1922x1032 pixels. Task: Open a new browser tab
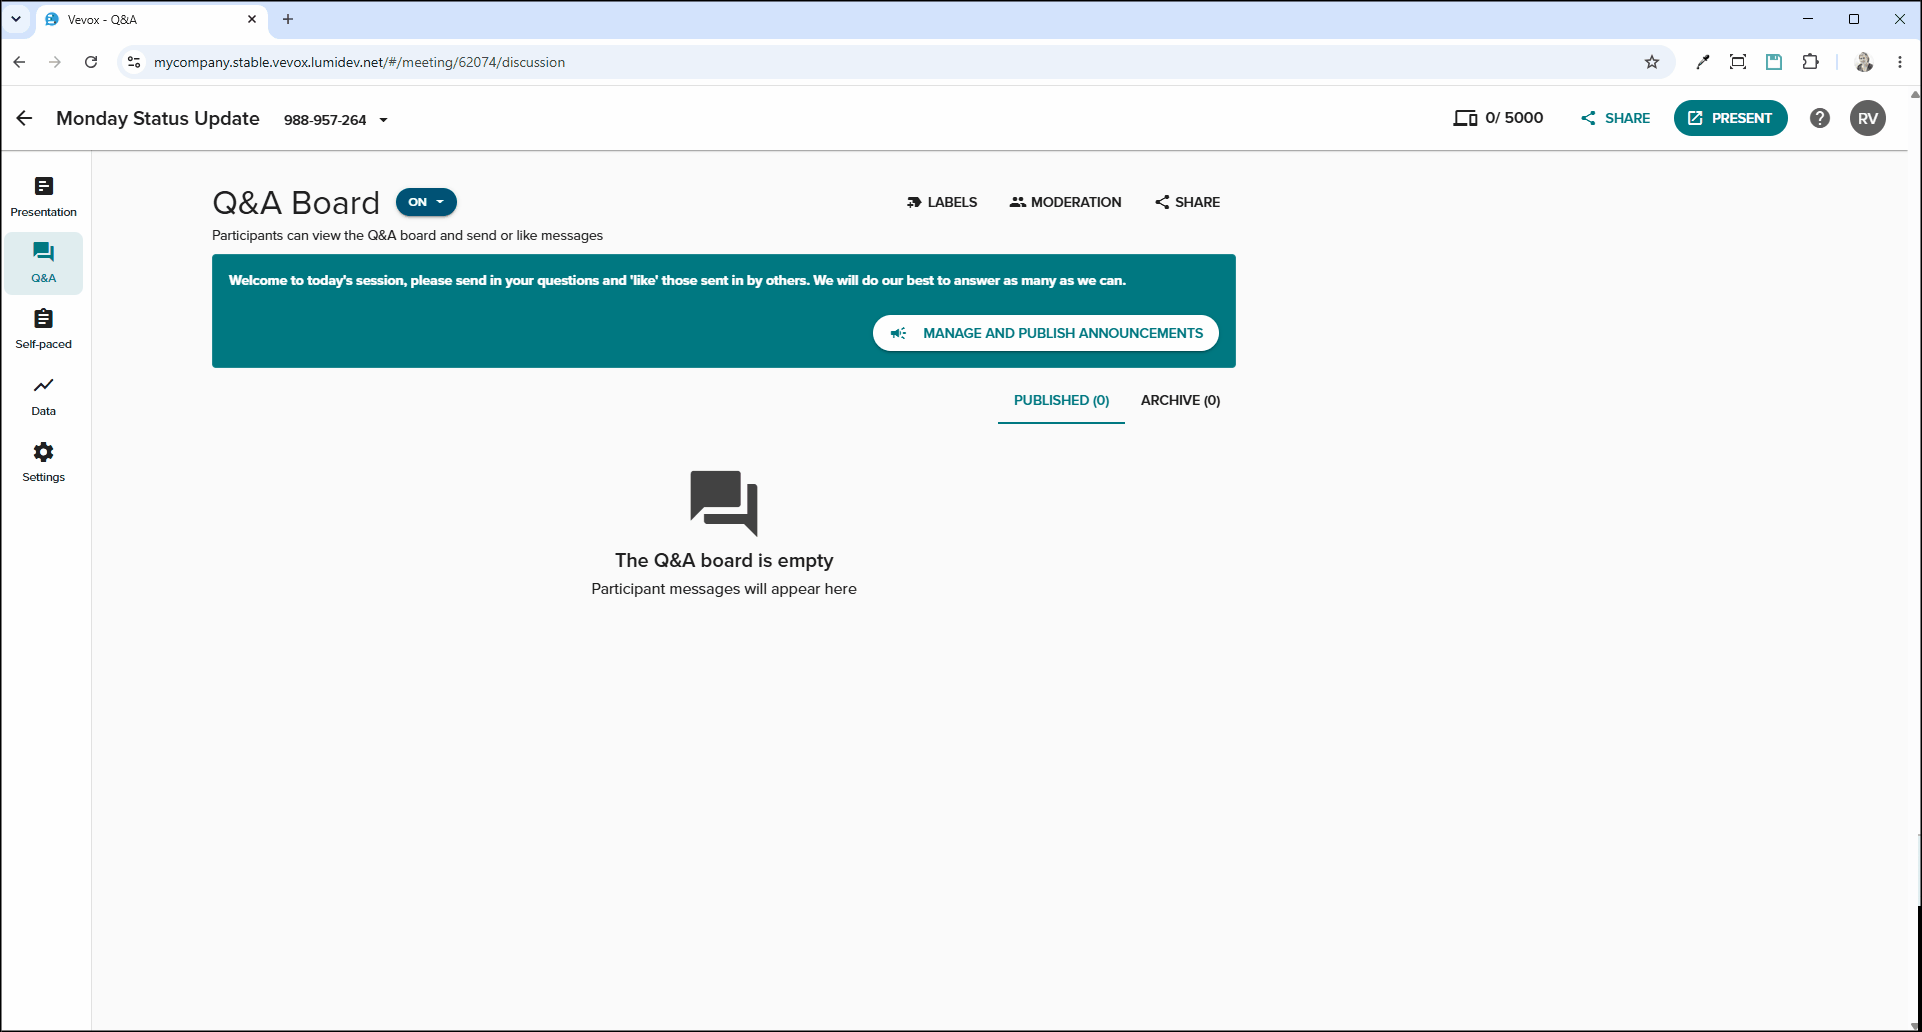pos(288,19)
